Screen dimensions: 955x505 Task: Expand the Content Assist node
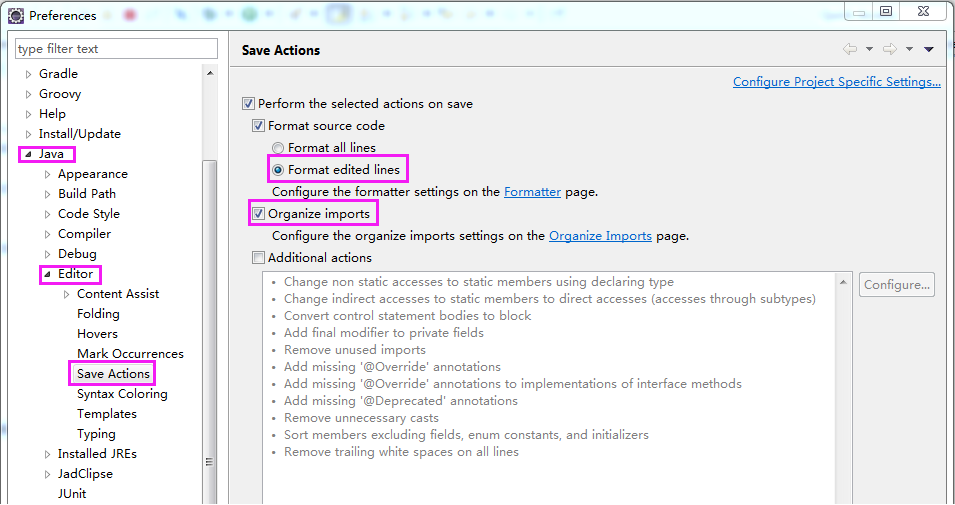[x=67, y=294]
